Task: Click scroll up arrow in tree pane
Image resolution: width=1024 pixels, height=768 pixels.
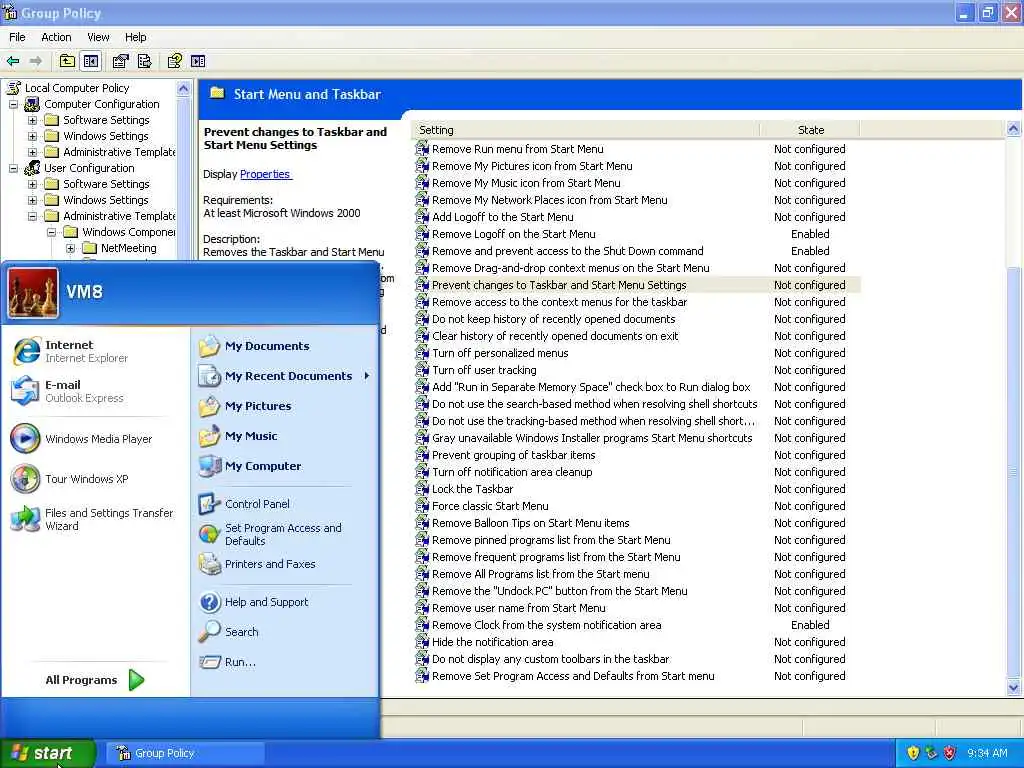Action: click(184, 88)
